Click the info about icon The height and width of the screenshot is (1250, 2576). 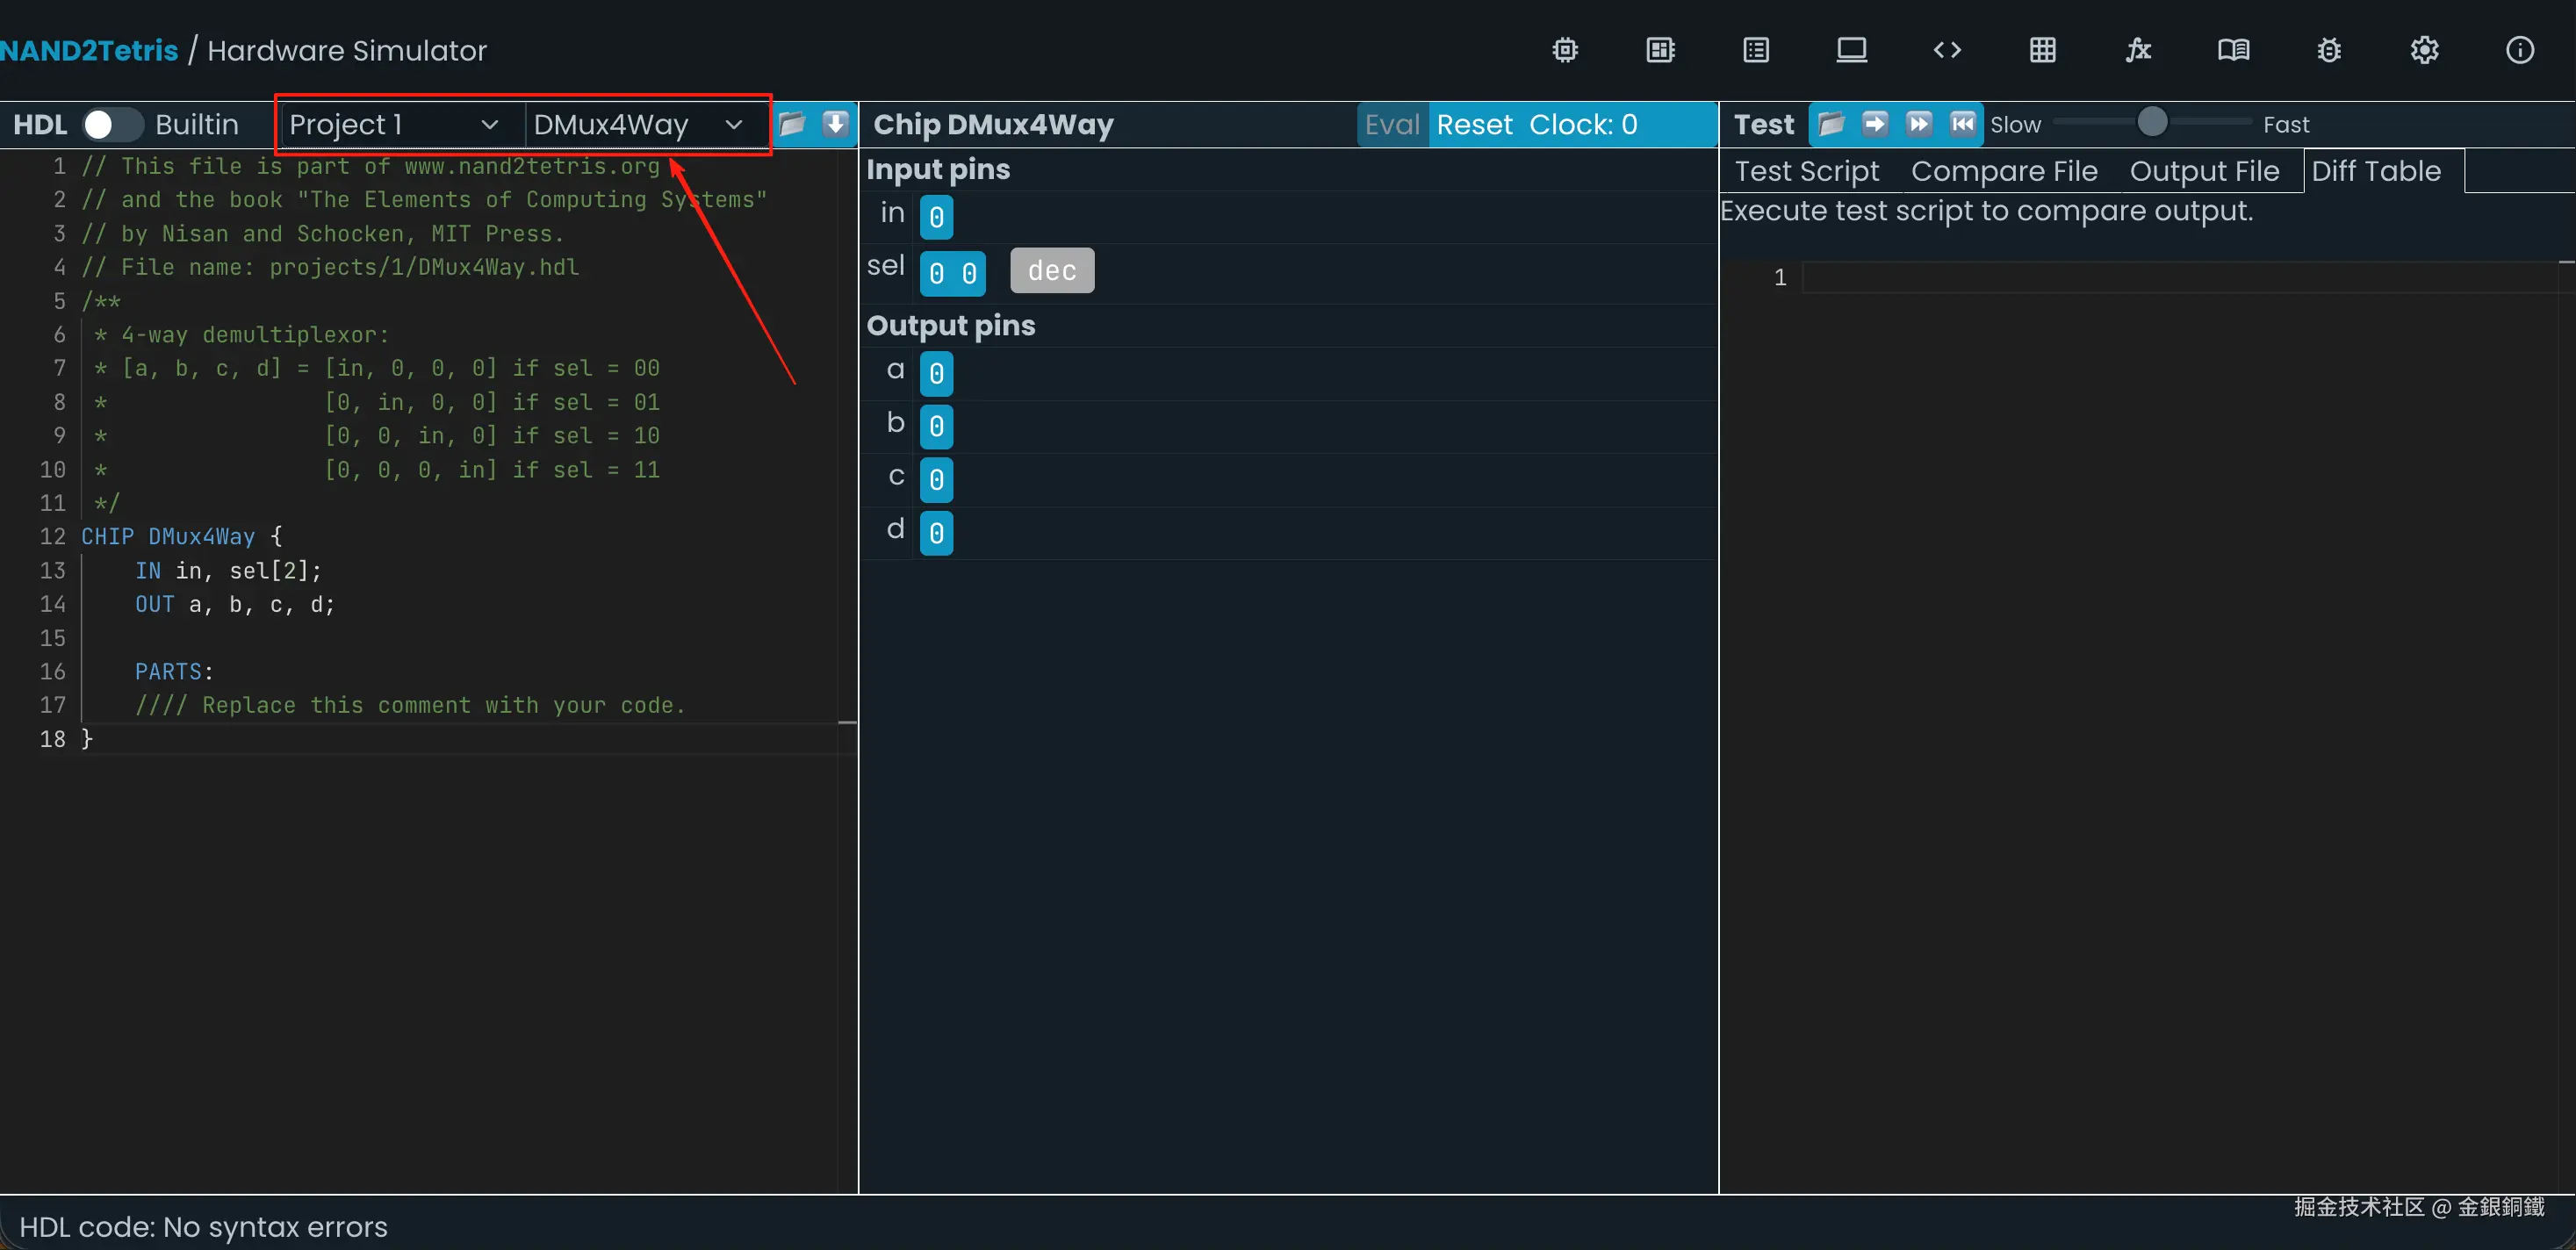[x=2519, y=50]
